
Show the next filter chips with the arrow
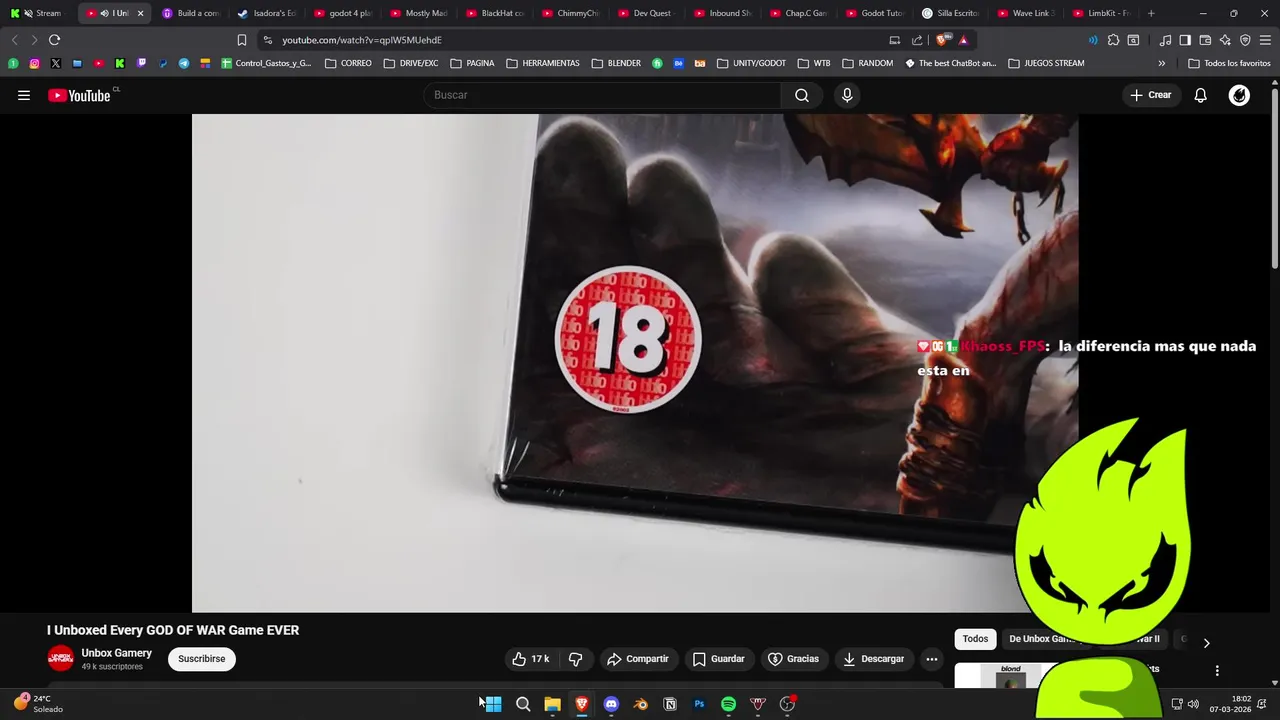[x=1206, y=643]
